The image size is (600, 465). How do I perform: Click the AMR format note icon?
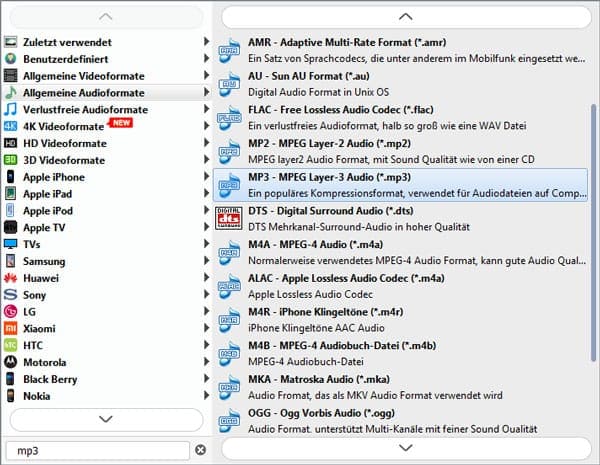pyautogui.click(x=229, y=50)
